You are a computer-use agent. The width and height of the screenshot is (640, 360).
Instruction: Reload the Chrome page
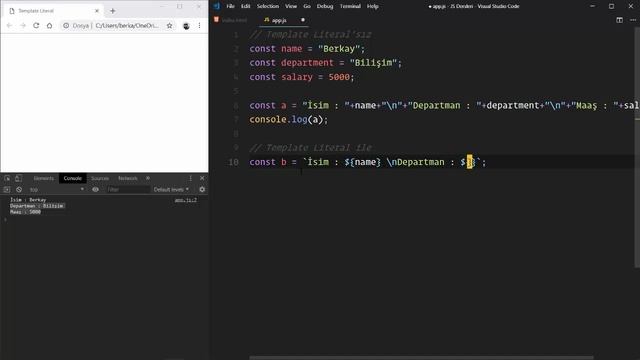[x=36, y=25]
